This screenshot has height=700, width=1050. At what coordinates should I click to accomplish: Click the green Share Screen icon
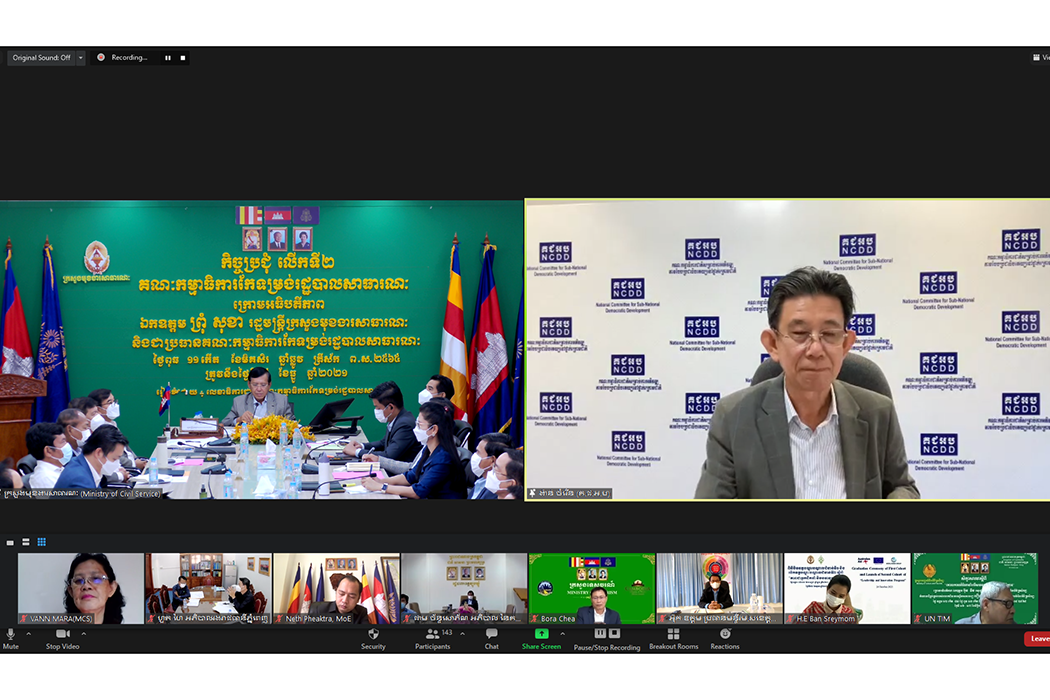coord(541,634)
